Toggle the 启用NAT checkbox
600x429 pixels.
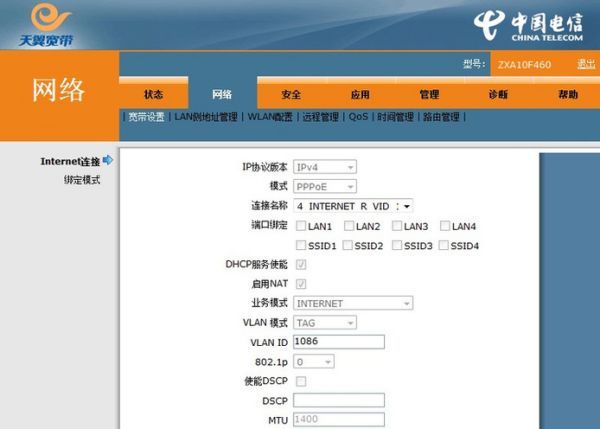301,284
